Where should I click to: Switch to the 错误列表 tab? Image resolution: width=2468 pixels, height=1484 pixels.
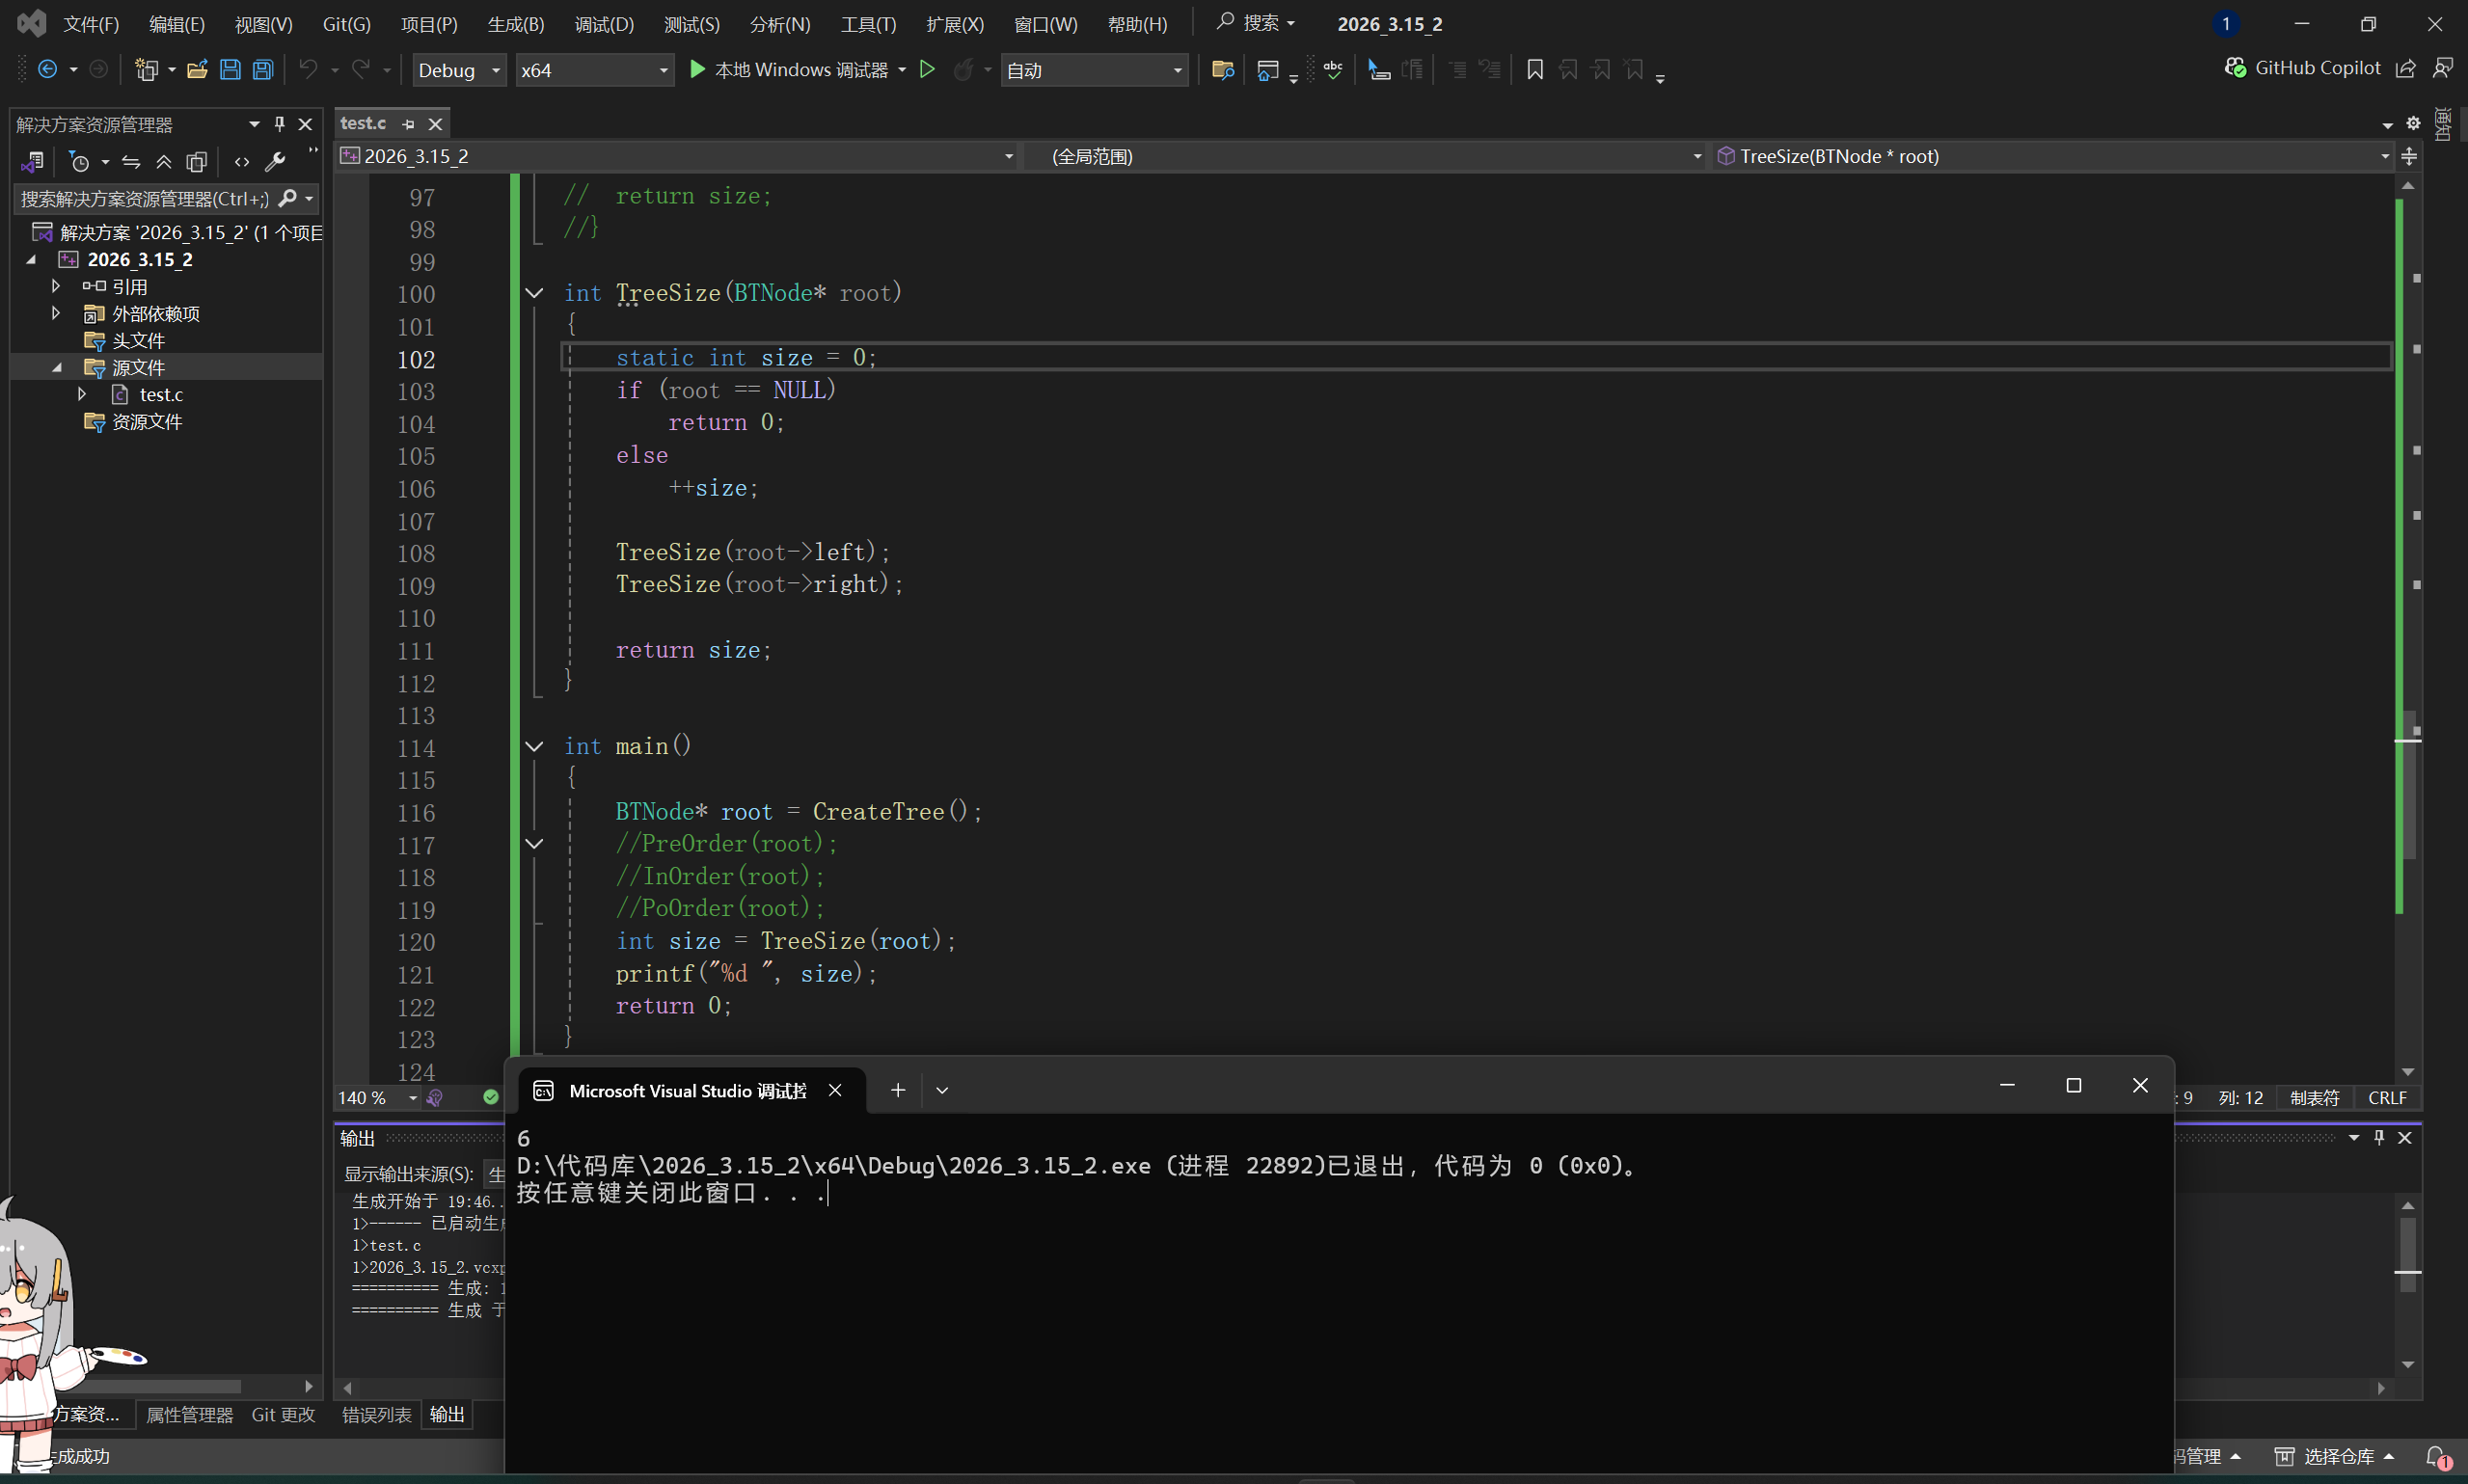point(376,1415)
